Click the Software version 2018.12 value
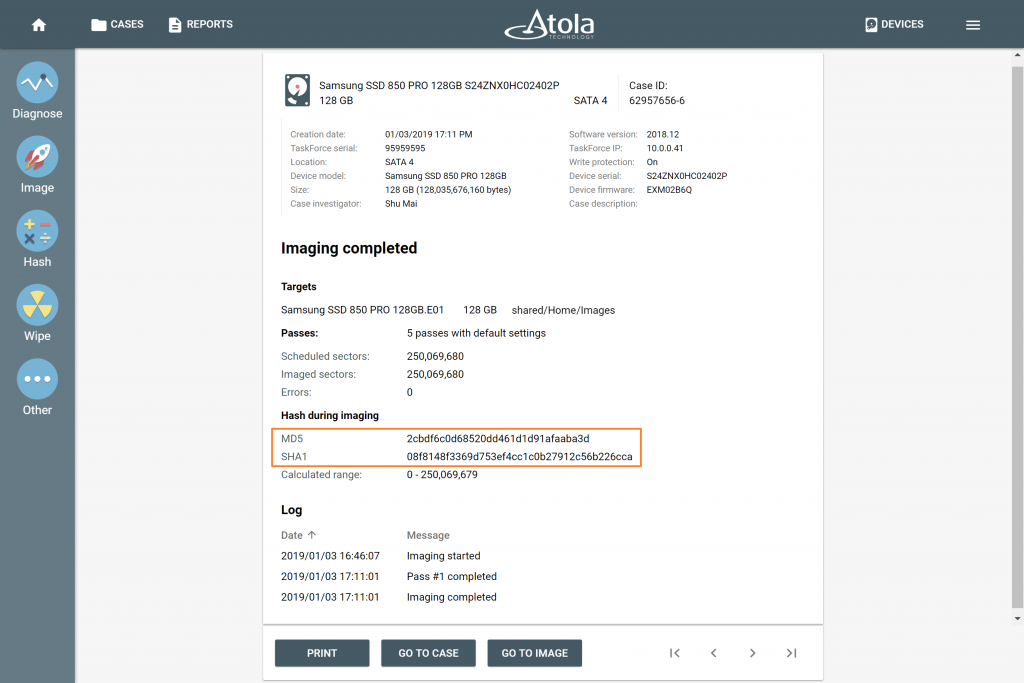Screen dimensions: 1024x683 [662, 135]
